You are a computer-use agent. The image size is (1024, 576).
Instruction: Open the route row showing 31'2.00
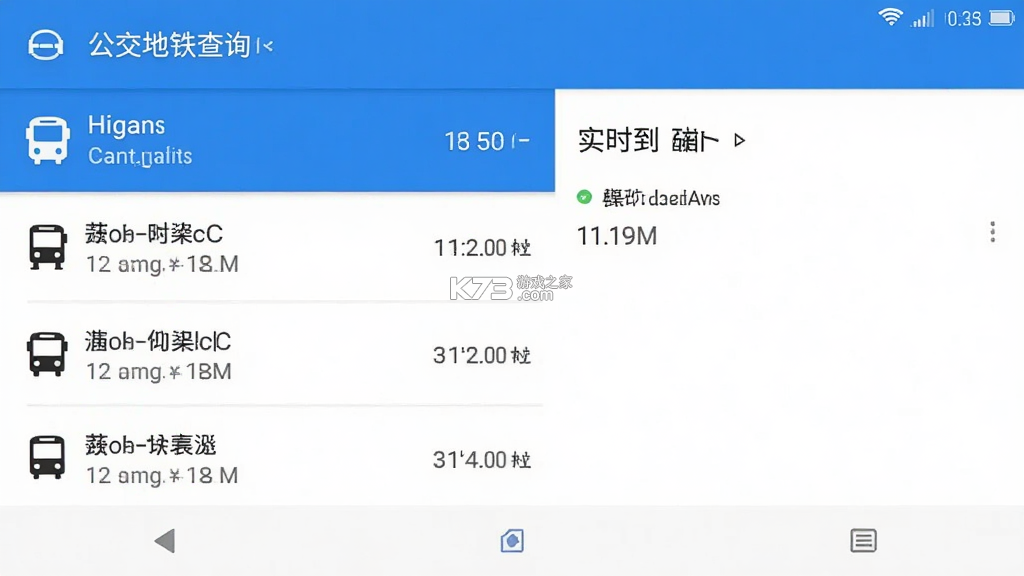coord(278,355)
